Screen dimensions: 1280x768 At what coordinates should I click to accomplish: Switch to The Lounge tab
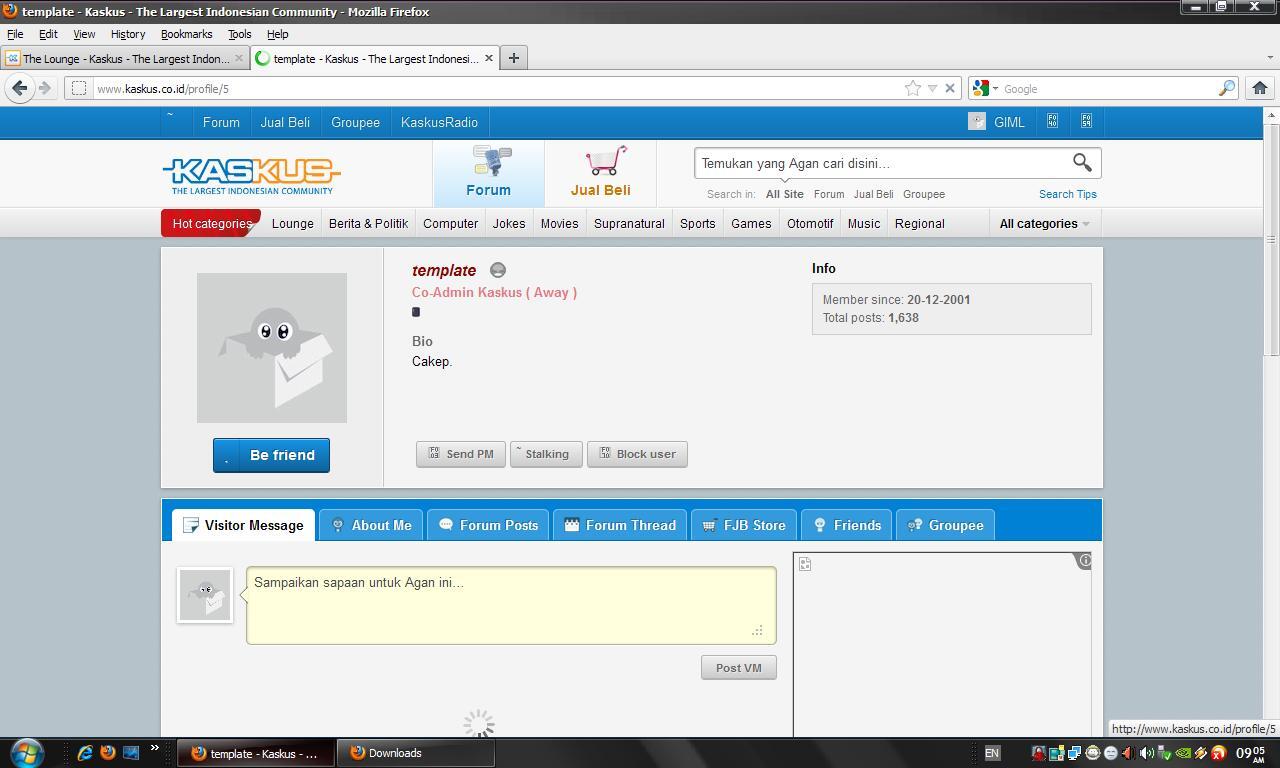point(125,58)
